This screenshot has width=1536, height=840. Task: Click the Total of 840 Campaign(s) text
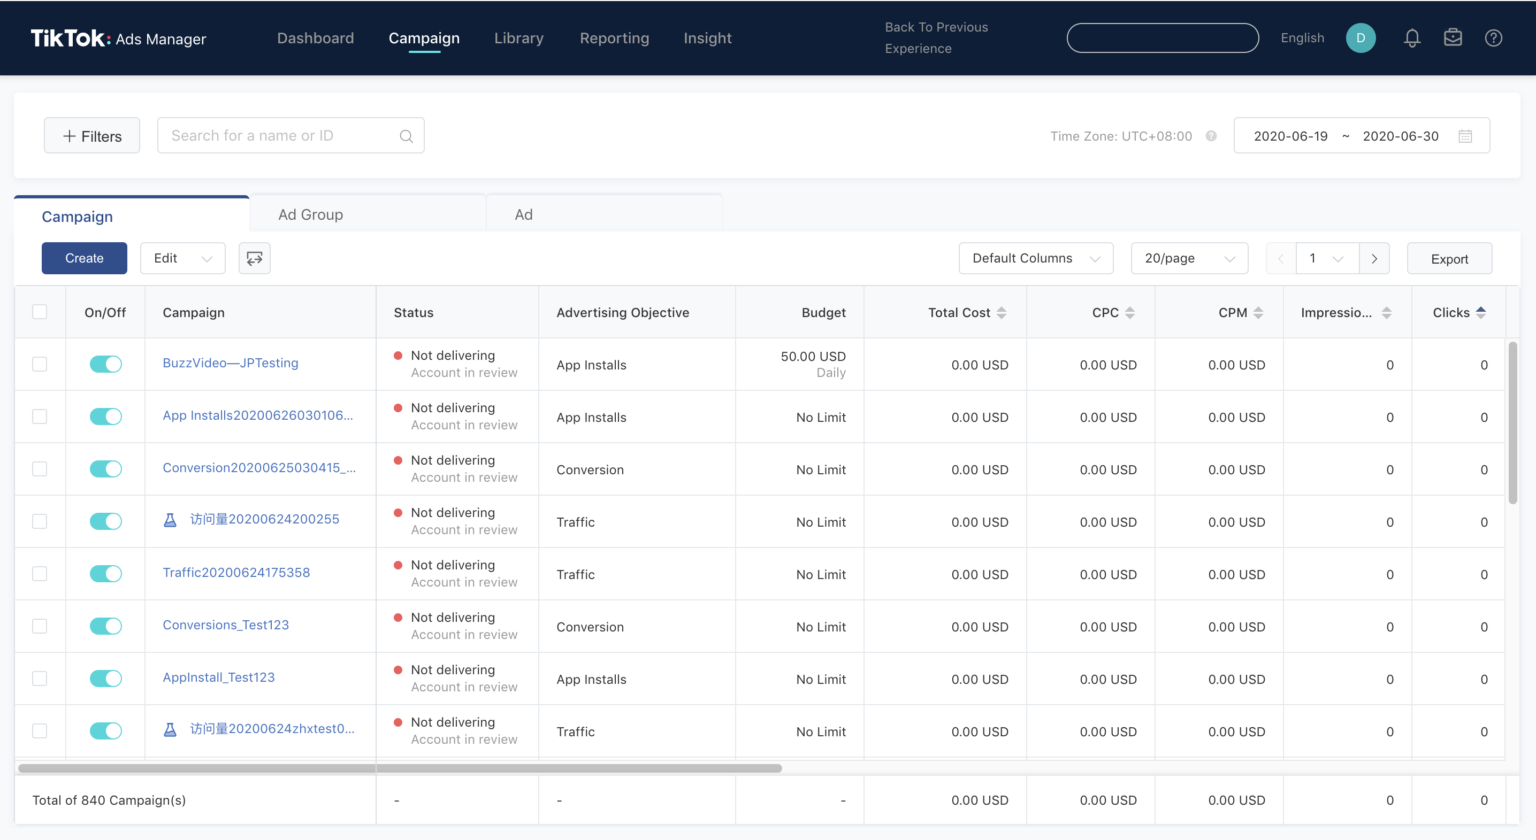(109, 800)
